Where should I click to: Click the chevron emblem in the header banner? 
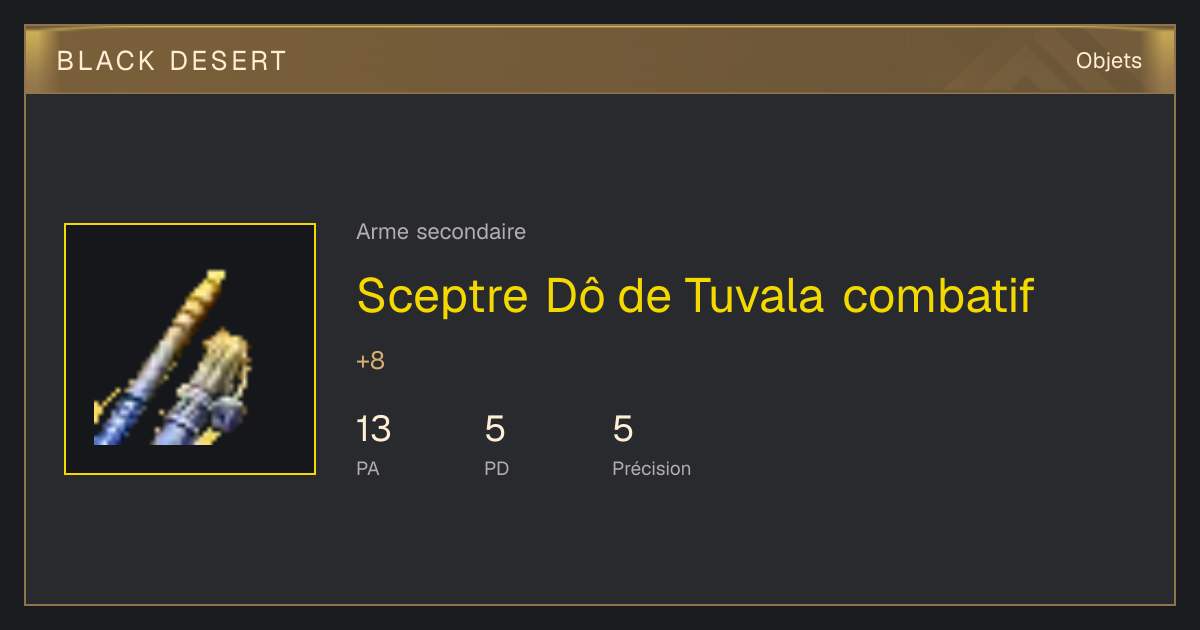(1040, 62)
